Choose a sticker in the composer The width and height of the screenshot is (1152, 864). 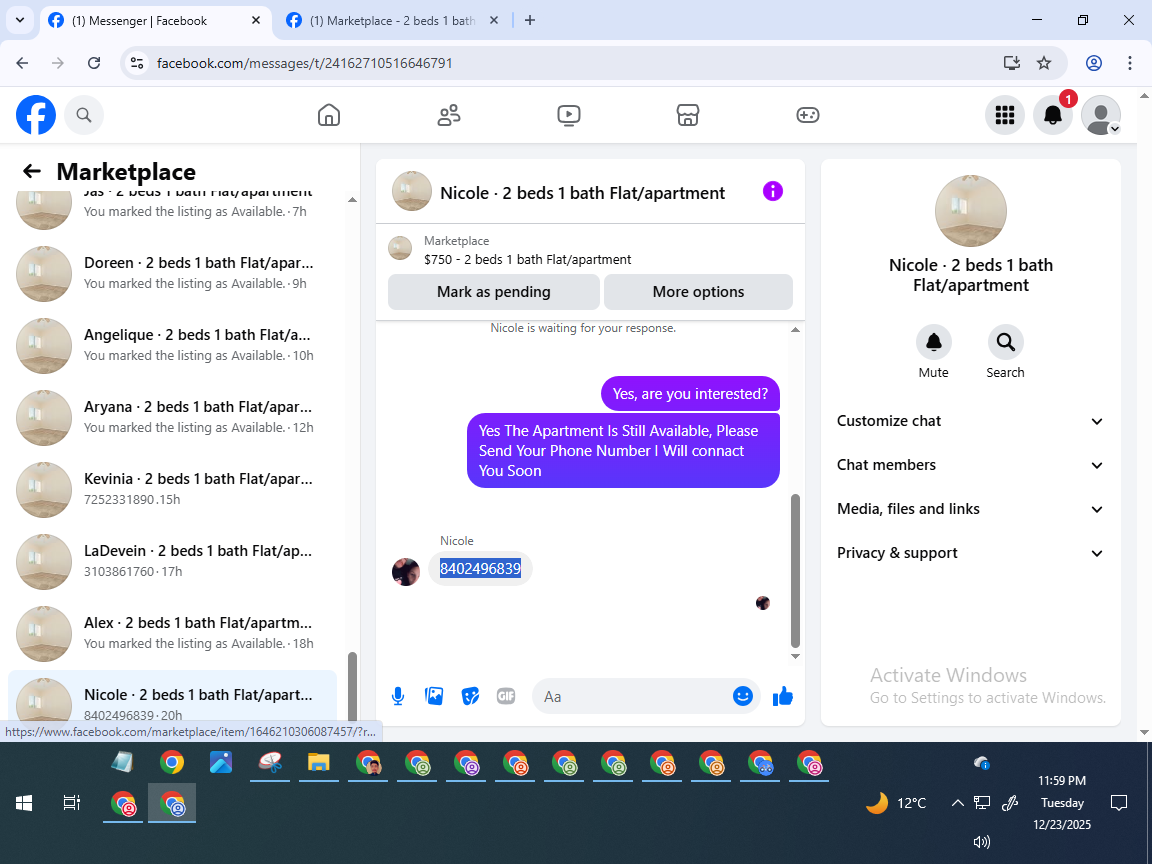[470, 696]
